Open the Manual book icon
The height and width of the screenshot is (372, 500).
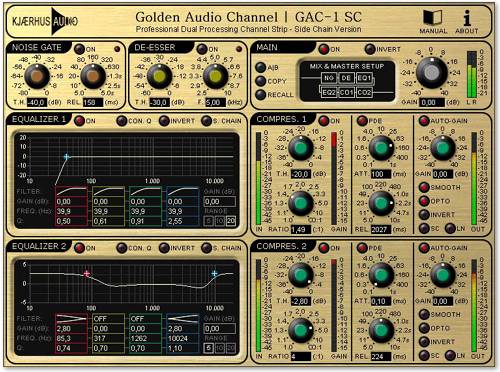433,18
